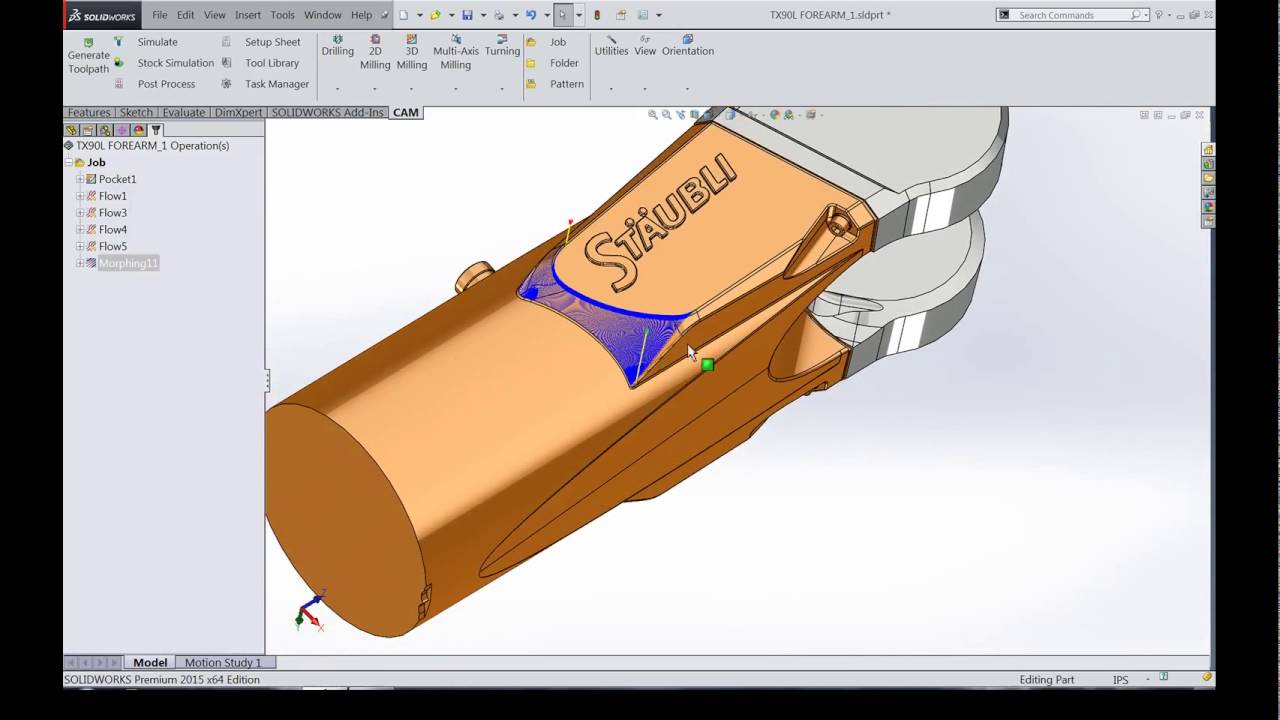1280x720 pixels.
Task: Click the Simulate icon
Action: (118, 42)
